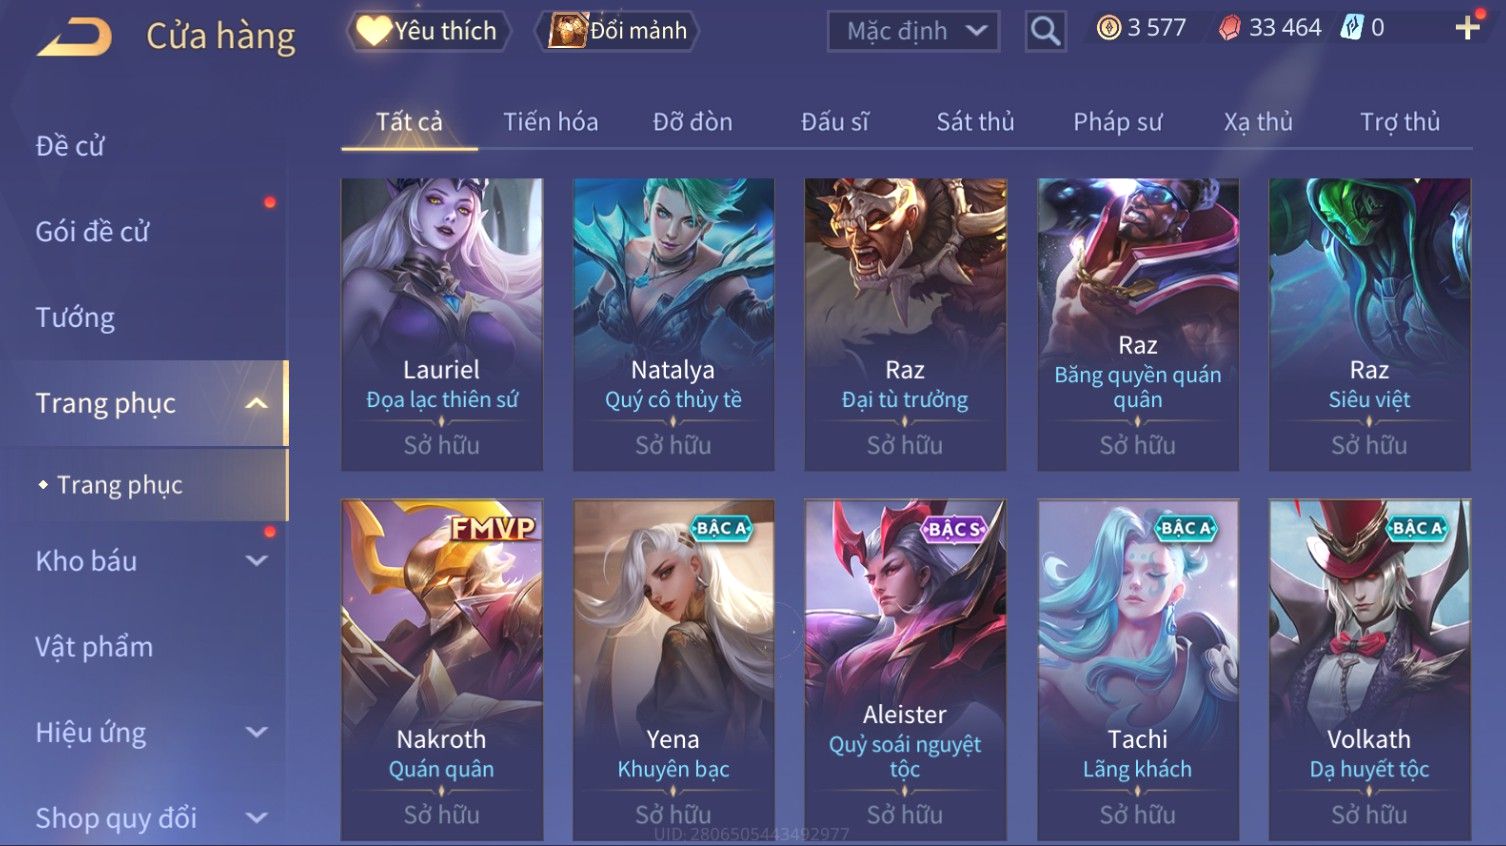Go to Tướng in the sidebar

[75, 318]
